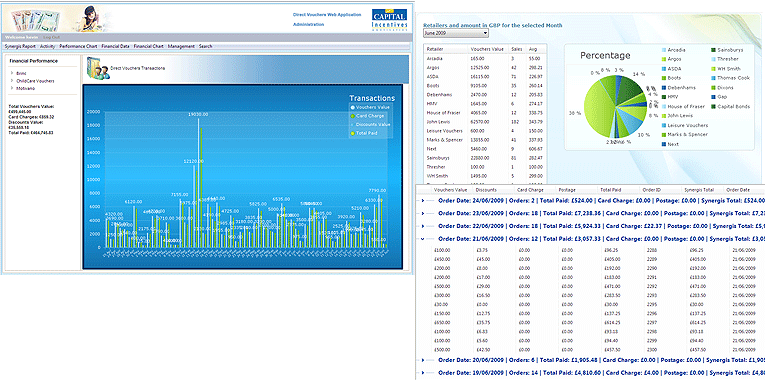768x380 pixels.
Task: Open the Administration link
Action: 309,24
